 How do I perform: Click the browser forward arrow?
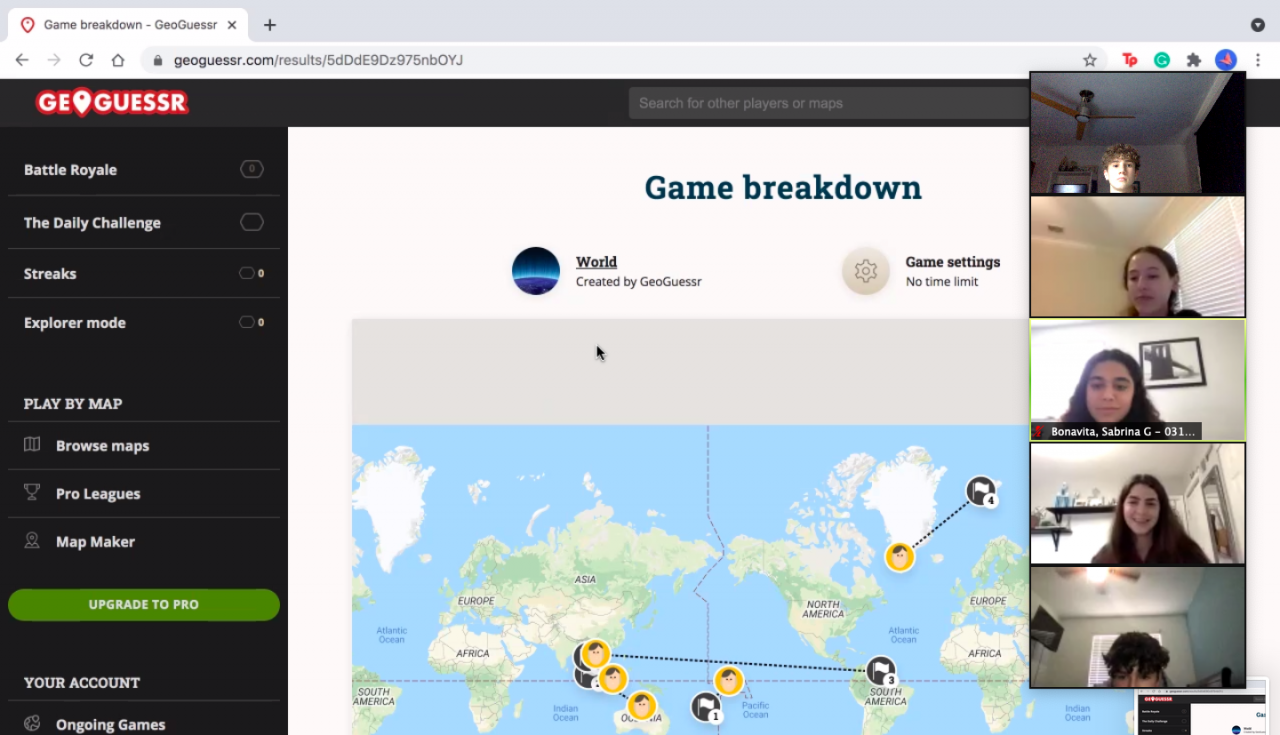pos(54,60)
